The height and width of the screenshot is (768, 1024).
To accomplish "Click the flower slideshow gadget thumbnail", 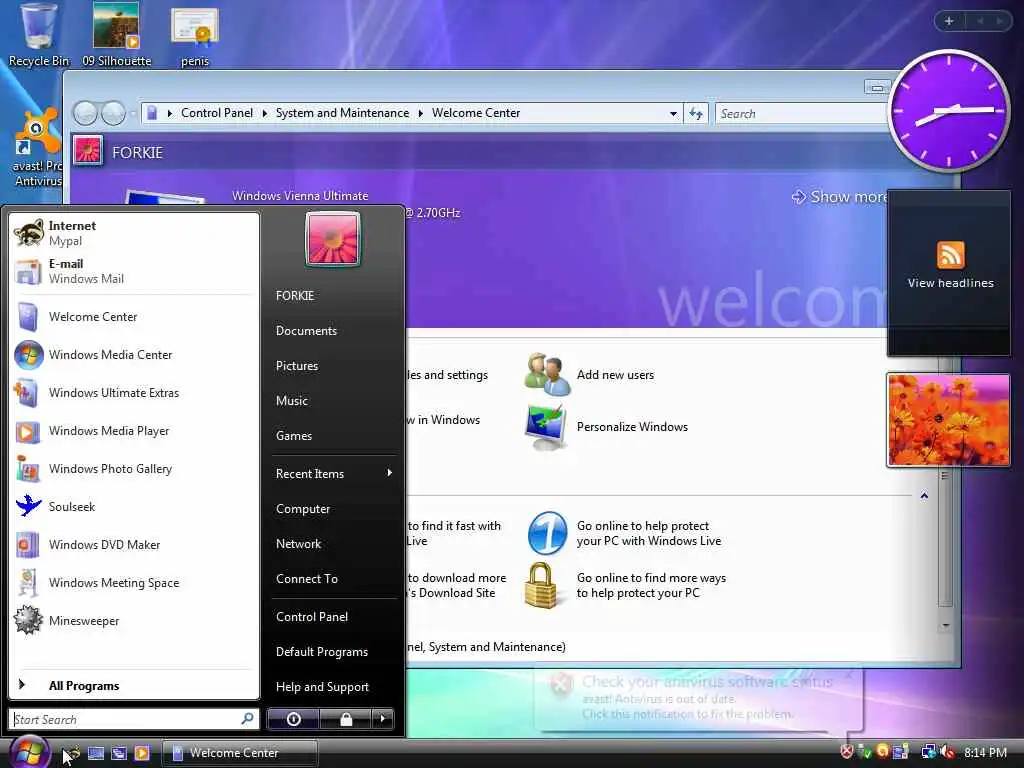I will [948, 420].
